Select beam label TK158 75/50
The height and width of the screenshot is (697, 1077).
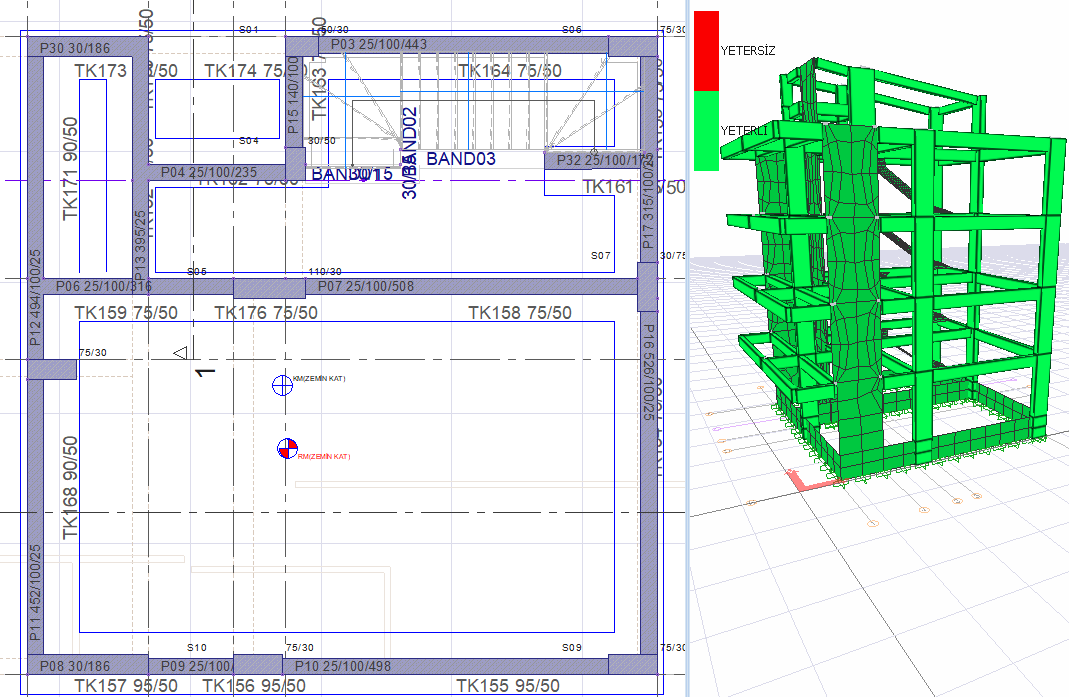click(x=520, y=313)
